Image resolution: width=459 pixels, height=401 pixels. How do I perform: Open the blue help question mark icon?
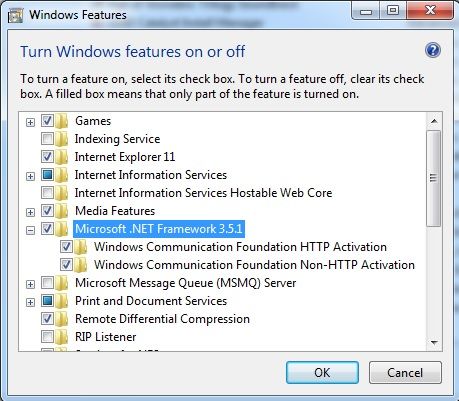(433, 51)
